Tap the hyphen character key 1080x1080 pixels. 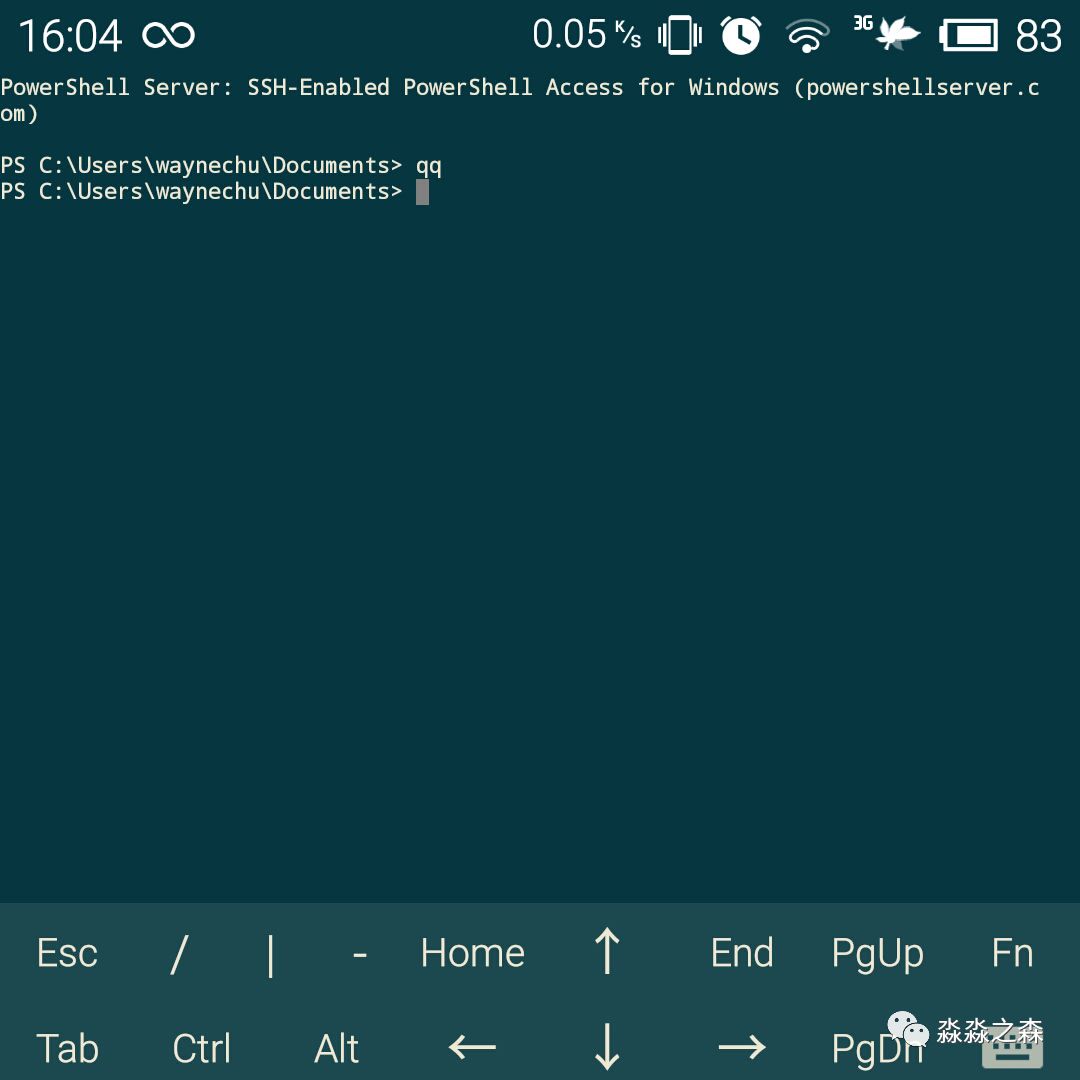(359, 952)
